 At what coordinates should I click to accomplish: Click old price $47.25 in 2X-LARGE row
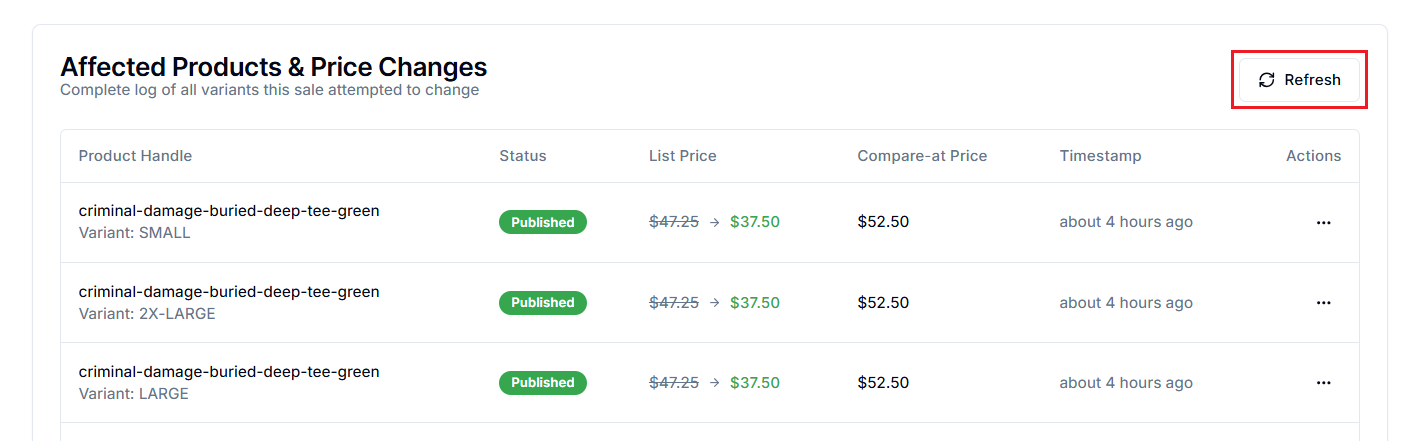point(674,302)
